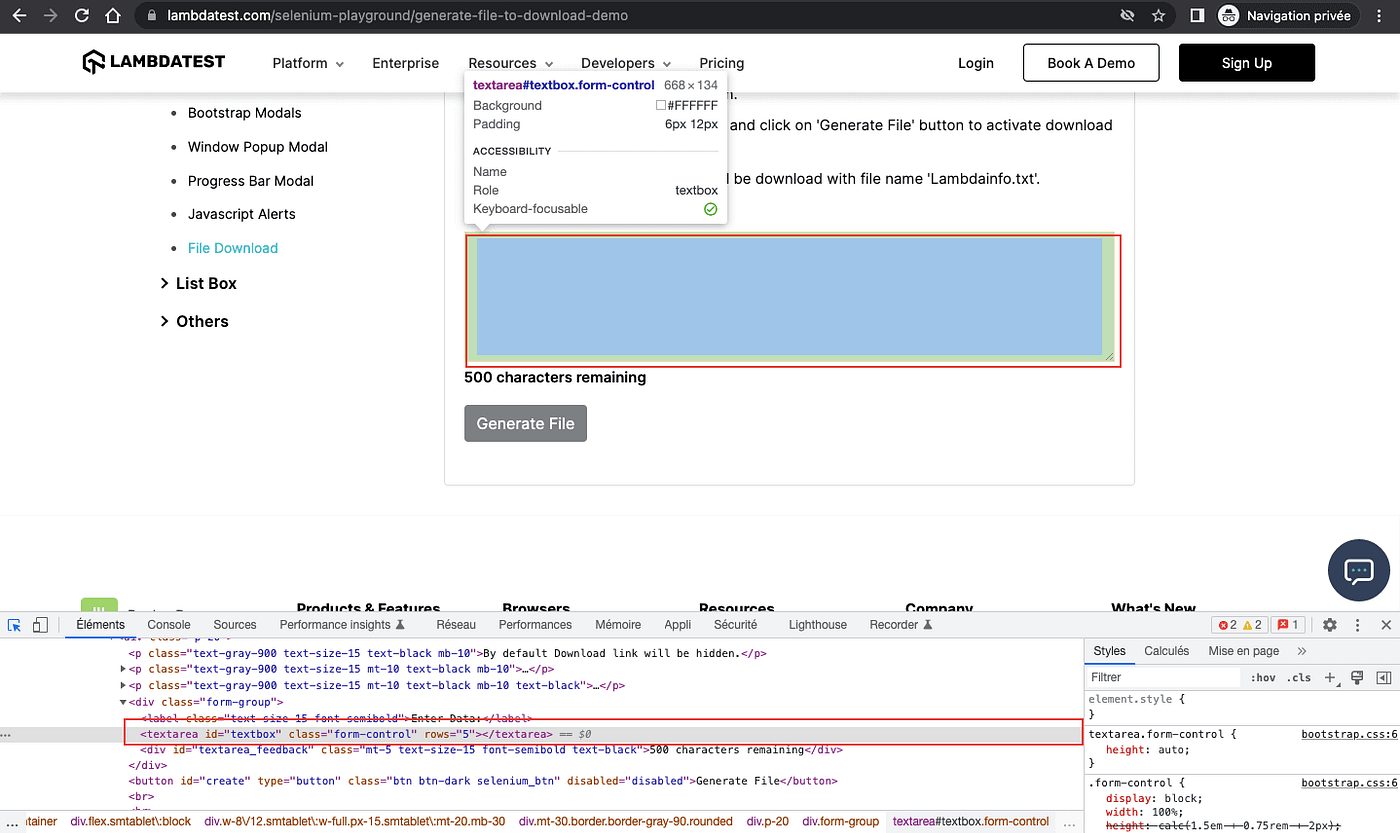Click the Book A Demo button

[x=1091, y=63]
